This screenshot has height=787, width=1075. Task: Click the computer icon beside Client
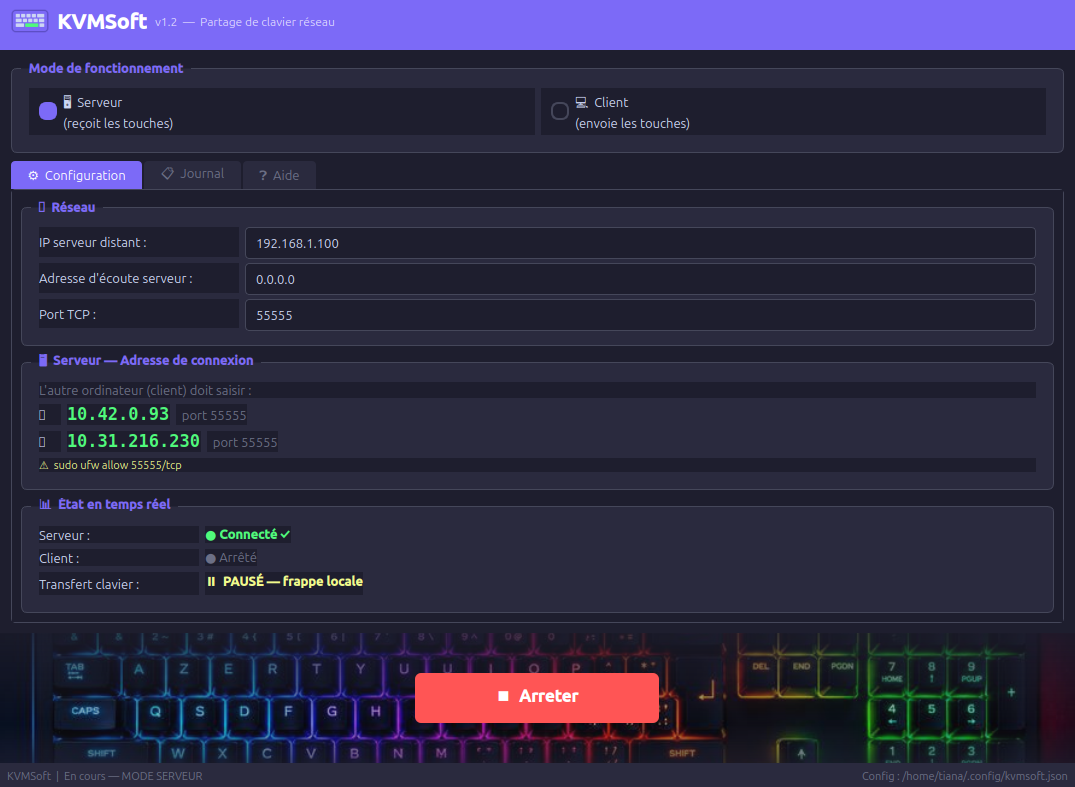(581, 102)
